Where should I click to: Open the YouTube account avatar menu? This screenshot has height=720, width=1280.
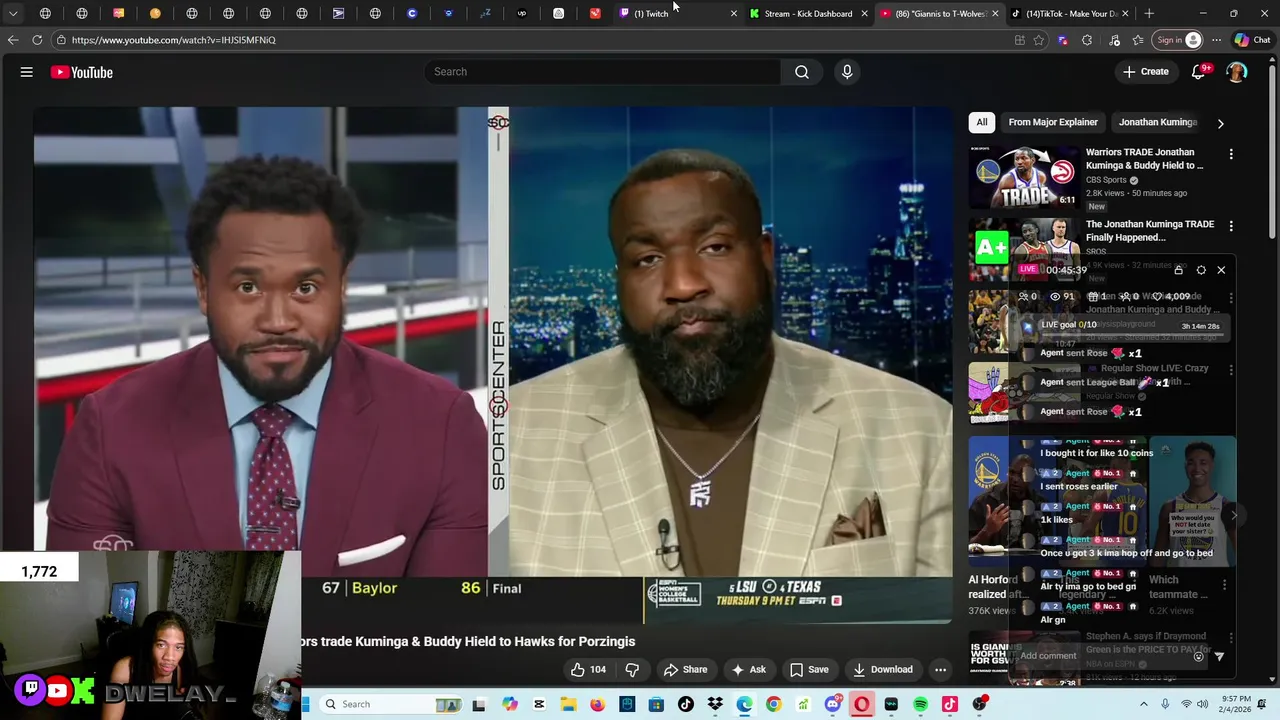click(1237, 72)
